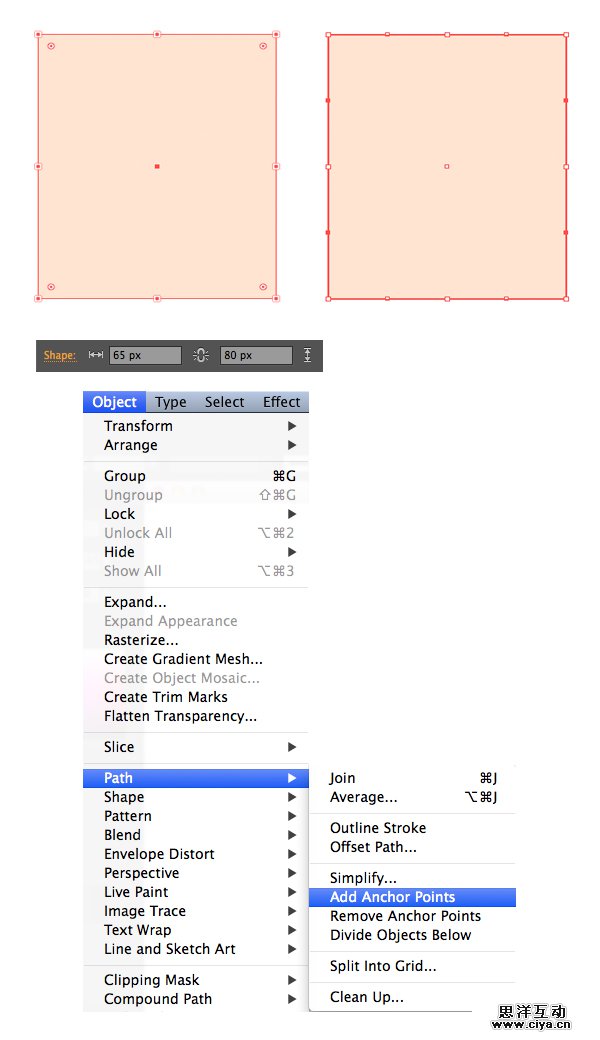Screen dimensions: 600x1040
Task: Click center point of the left rectangle
Action: coord(157,166)
